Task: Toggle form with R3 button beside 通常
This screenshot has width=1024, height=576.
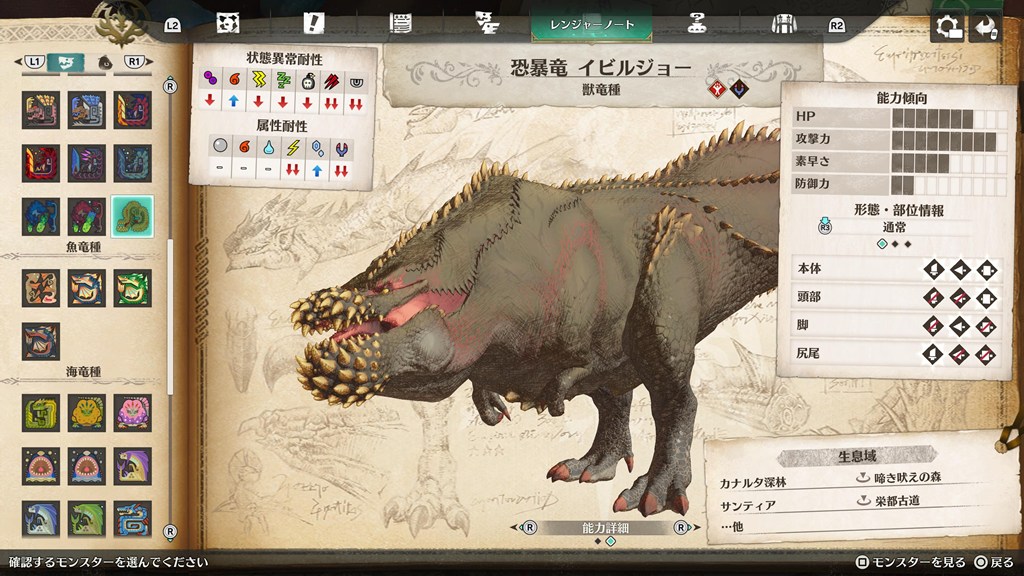Action: (826, 227)
